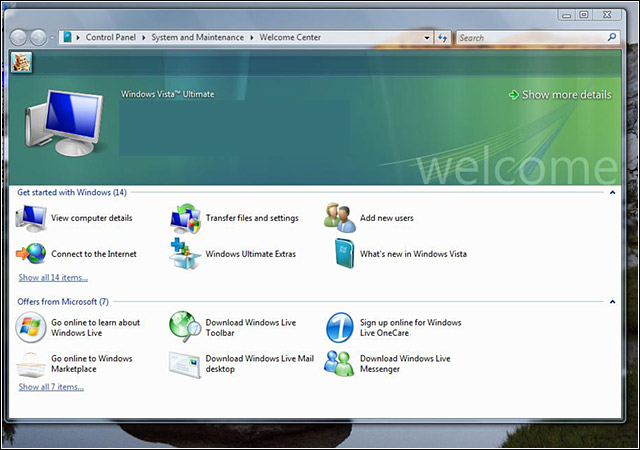Collapse the Get started with Windows section
This screenshot has width=640, height=450.
(x=612, y=192)
